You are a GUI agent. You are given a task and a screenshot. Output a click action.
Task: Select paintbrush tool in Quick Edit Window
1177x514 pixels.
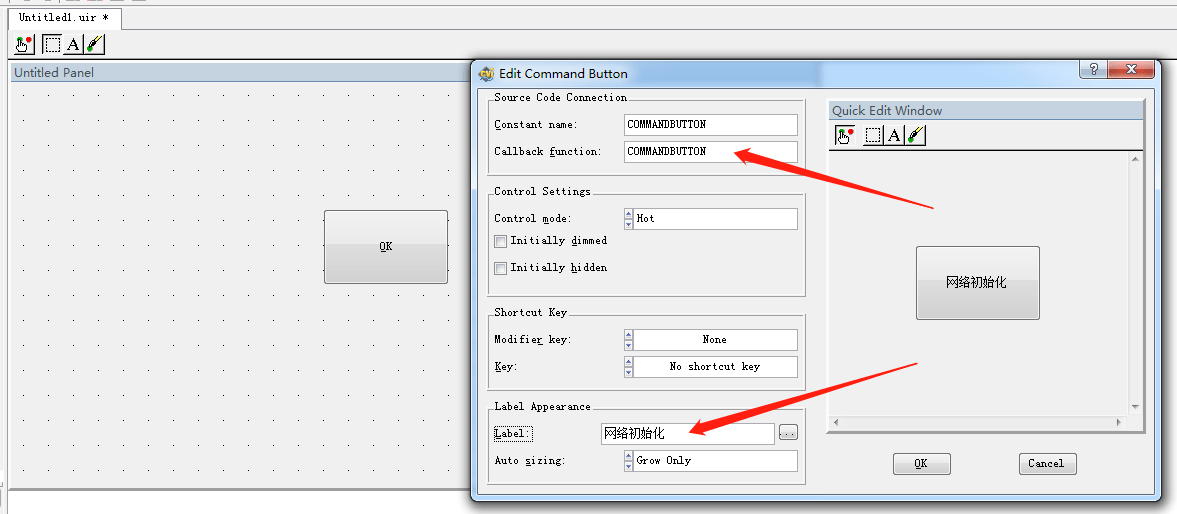point(915,135)
